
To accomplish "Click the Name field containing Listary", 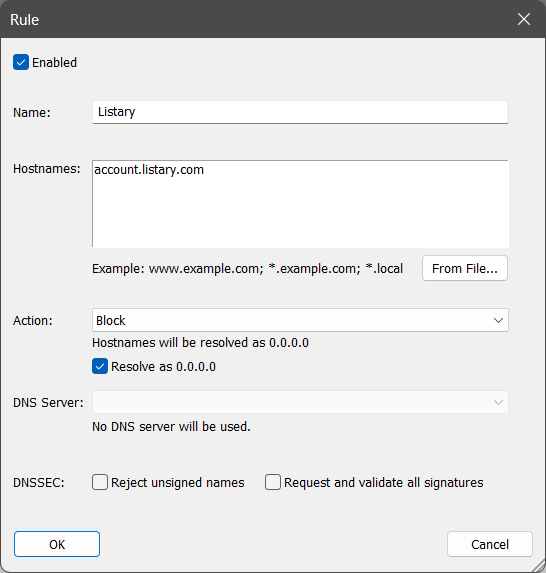I will [300, 112].
